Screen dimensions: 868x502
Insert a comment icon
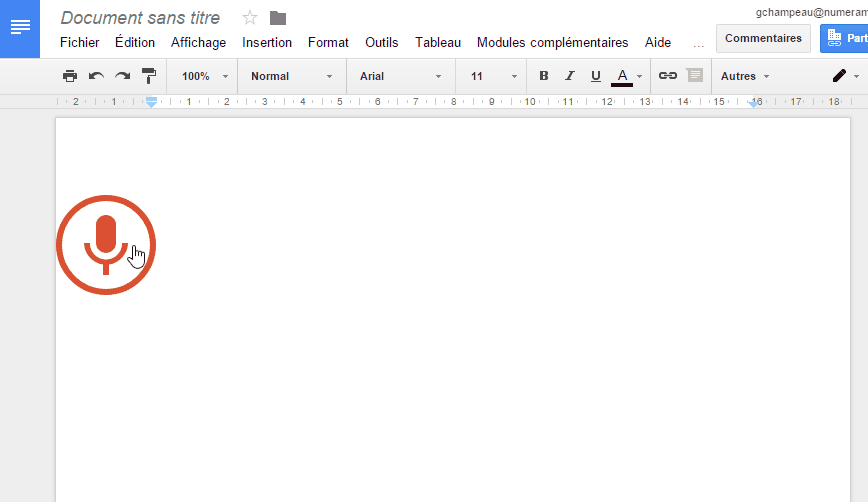tap(694, 75)
